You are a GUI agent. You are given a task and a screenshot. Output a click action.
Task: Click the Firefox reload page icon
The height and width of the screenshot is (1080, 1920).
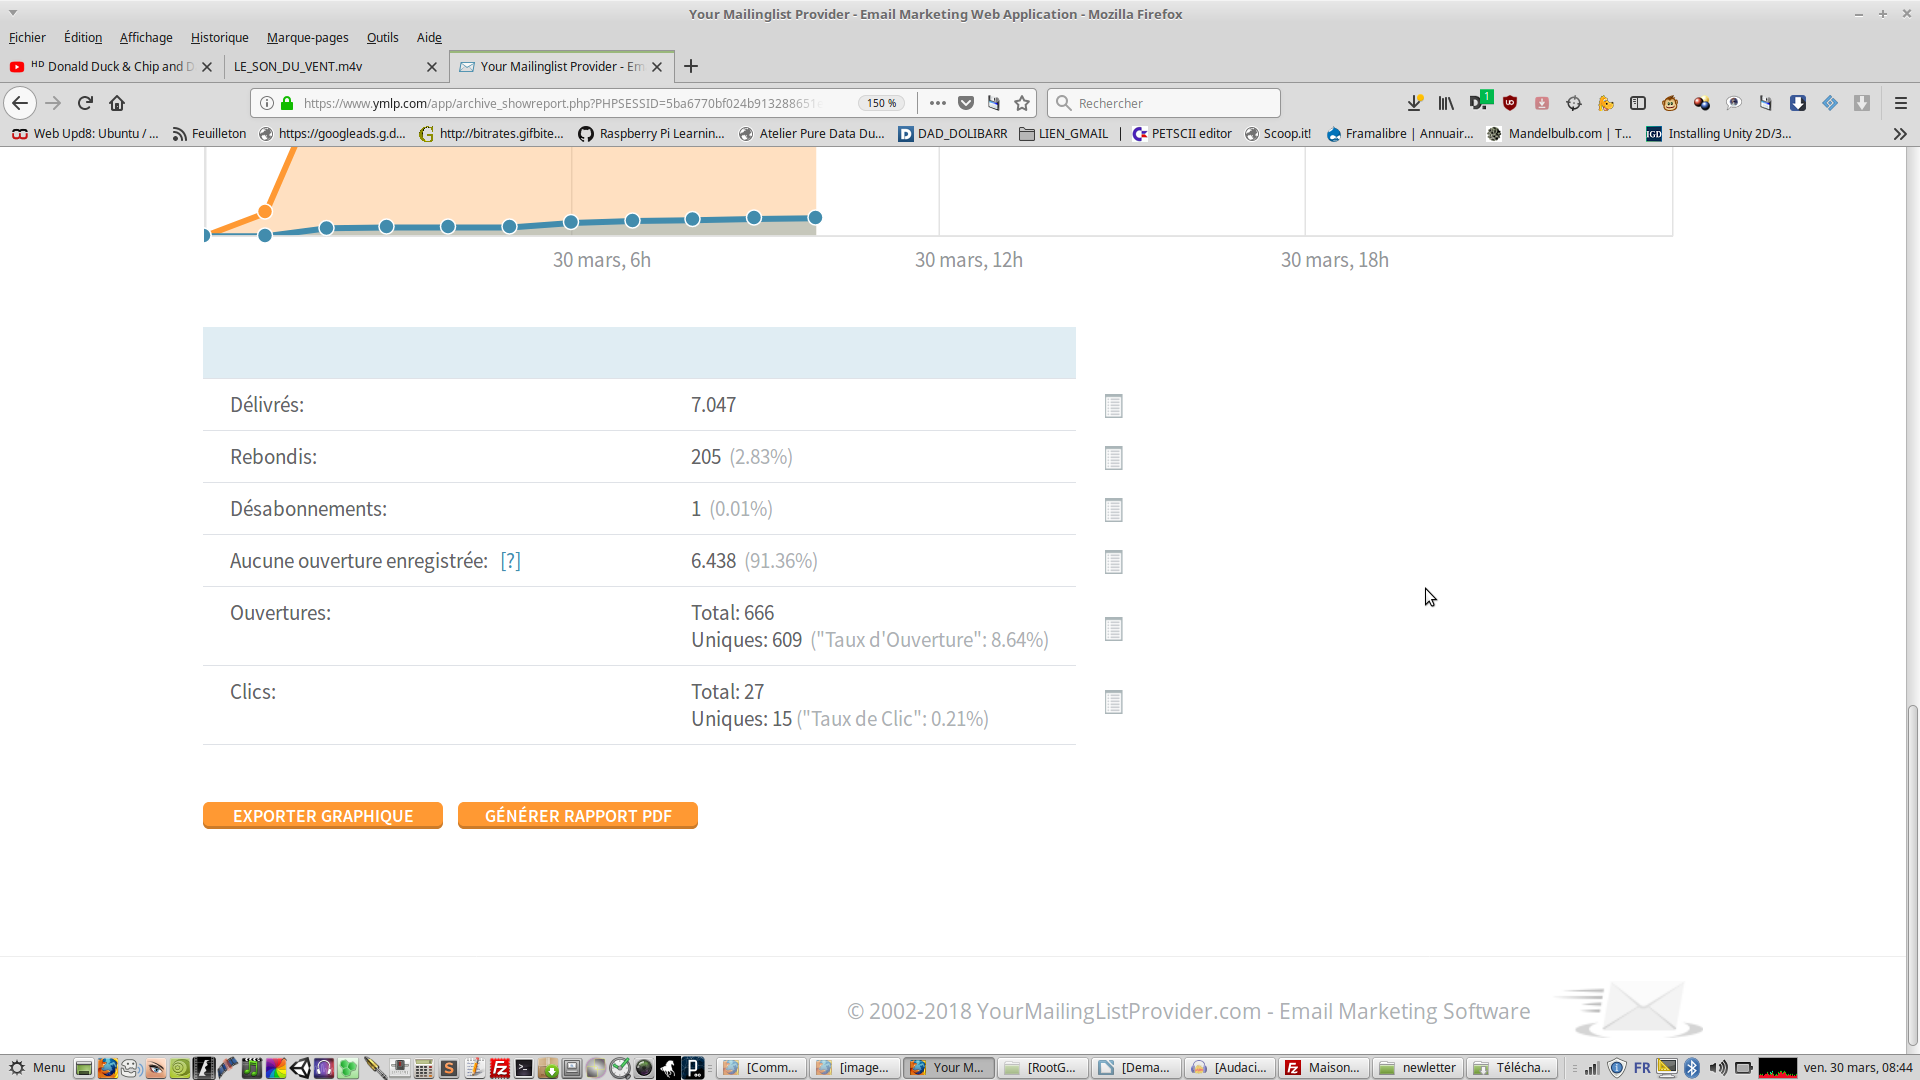(x=85, y=103)
